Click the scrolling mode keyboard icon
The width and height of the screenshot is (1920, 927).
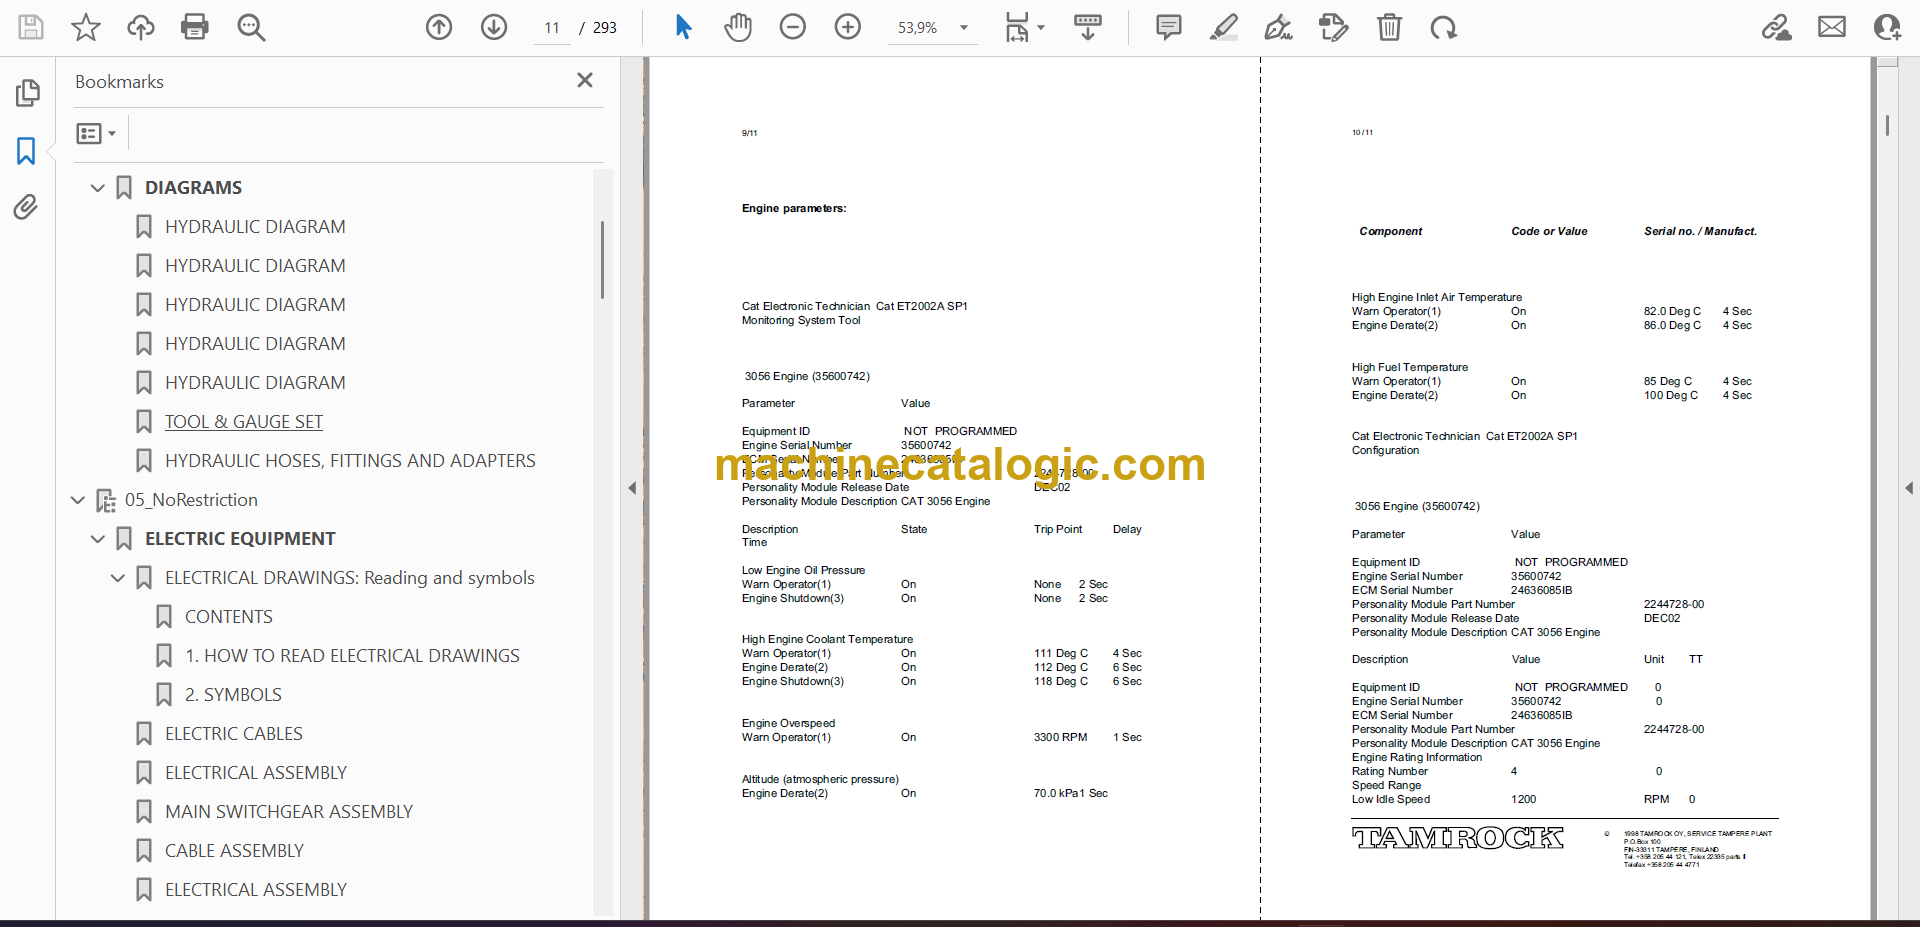pyautogui.click(x=1087, y=27)
